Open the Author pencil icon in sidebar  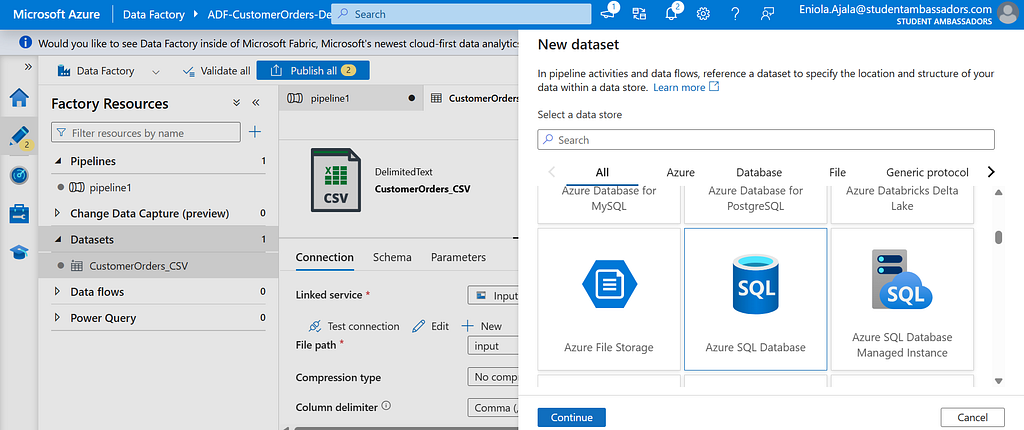(19, 136)
